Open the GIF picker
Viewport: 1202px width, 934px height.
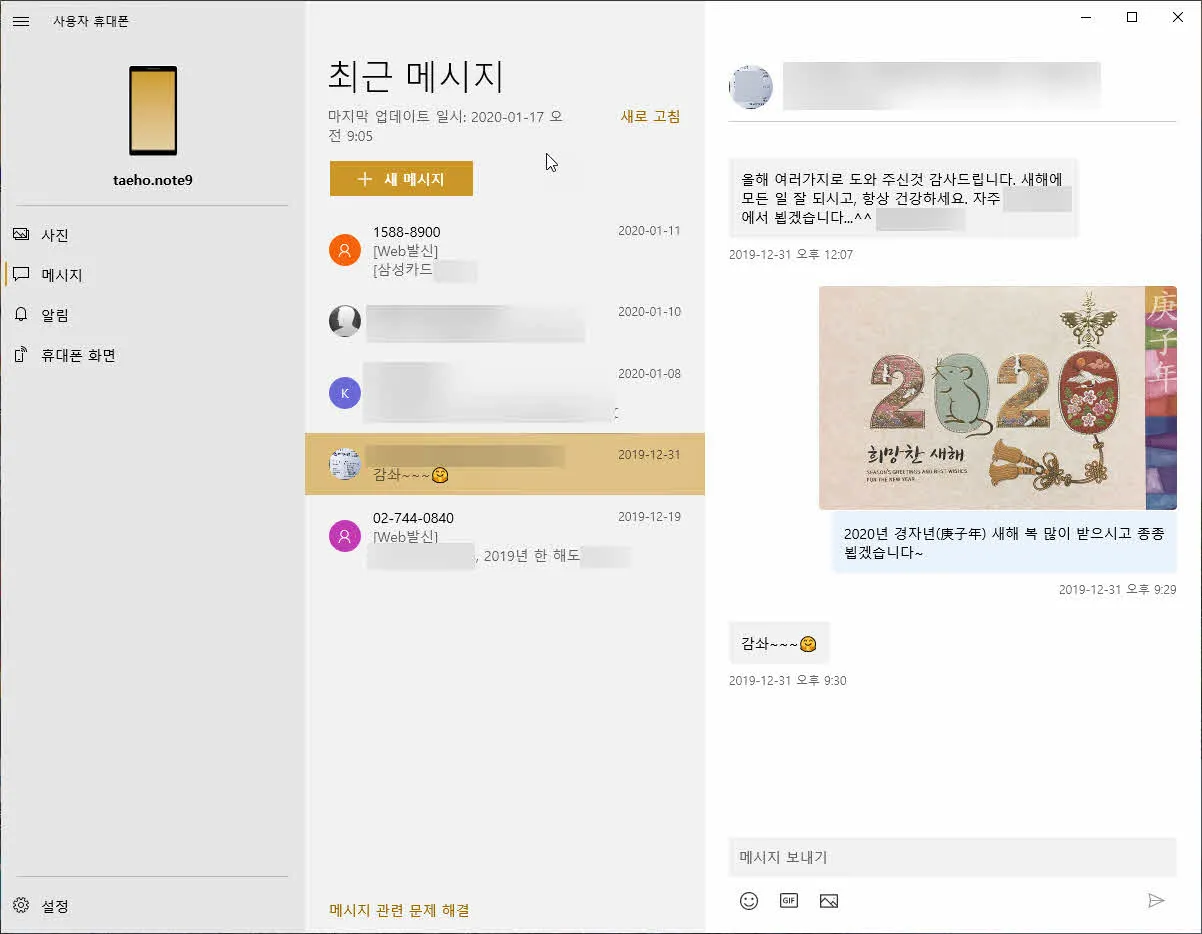pos(788,900)
